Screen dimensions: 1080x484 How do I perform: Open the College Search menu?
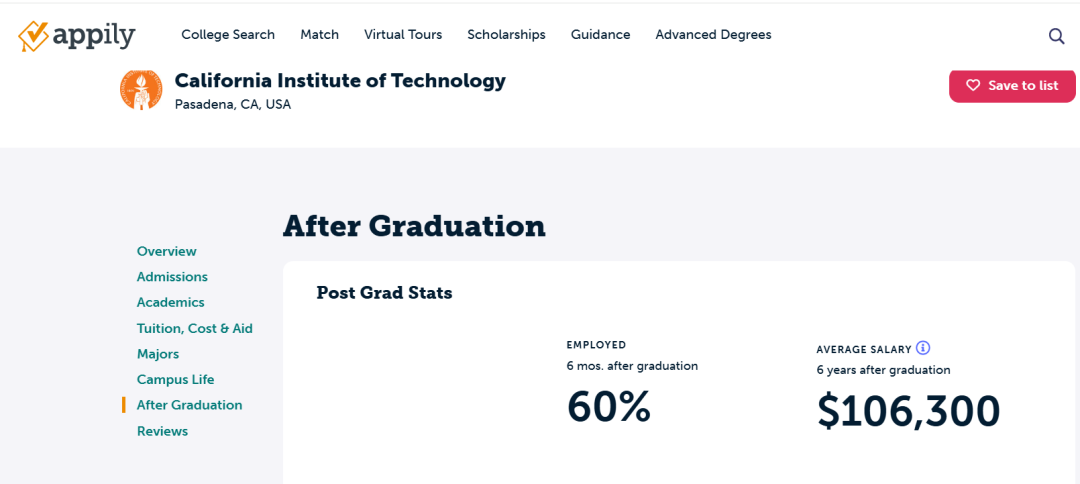pyautogui.click(x=228, y=34)
